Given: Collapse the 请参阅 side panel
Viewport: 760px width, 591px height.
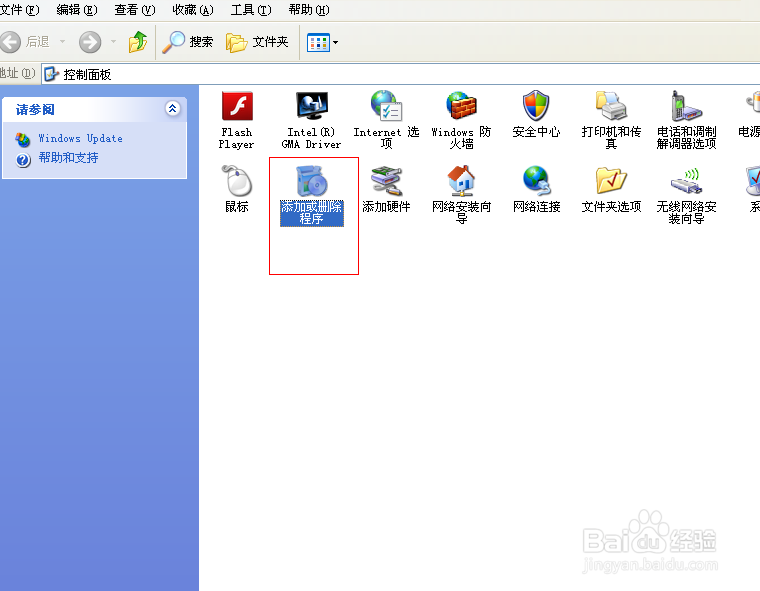Looking at the screenshot, I should 173,109.
